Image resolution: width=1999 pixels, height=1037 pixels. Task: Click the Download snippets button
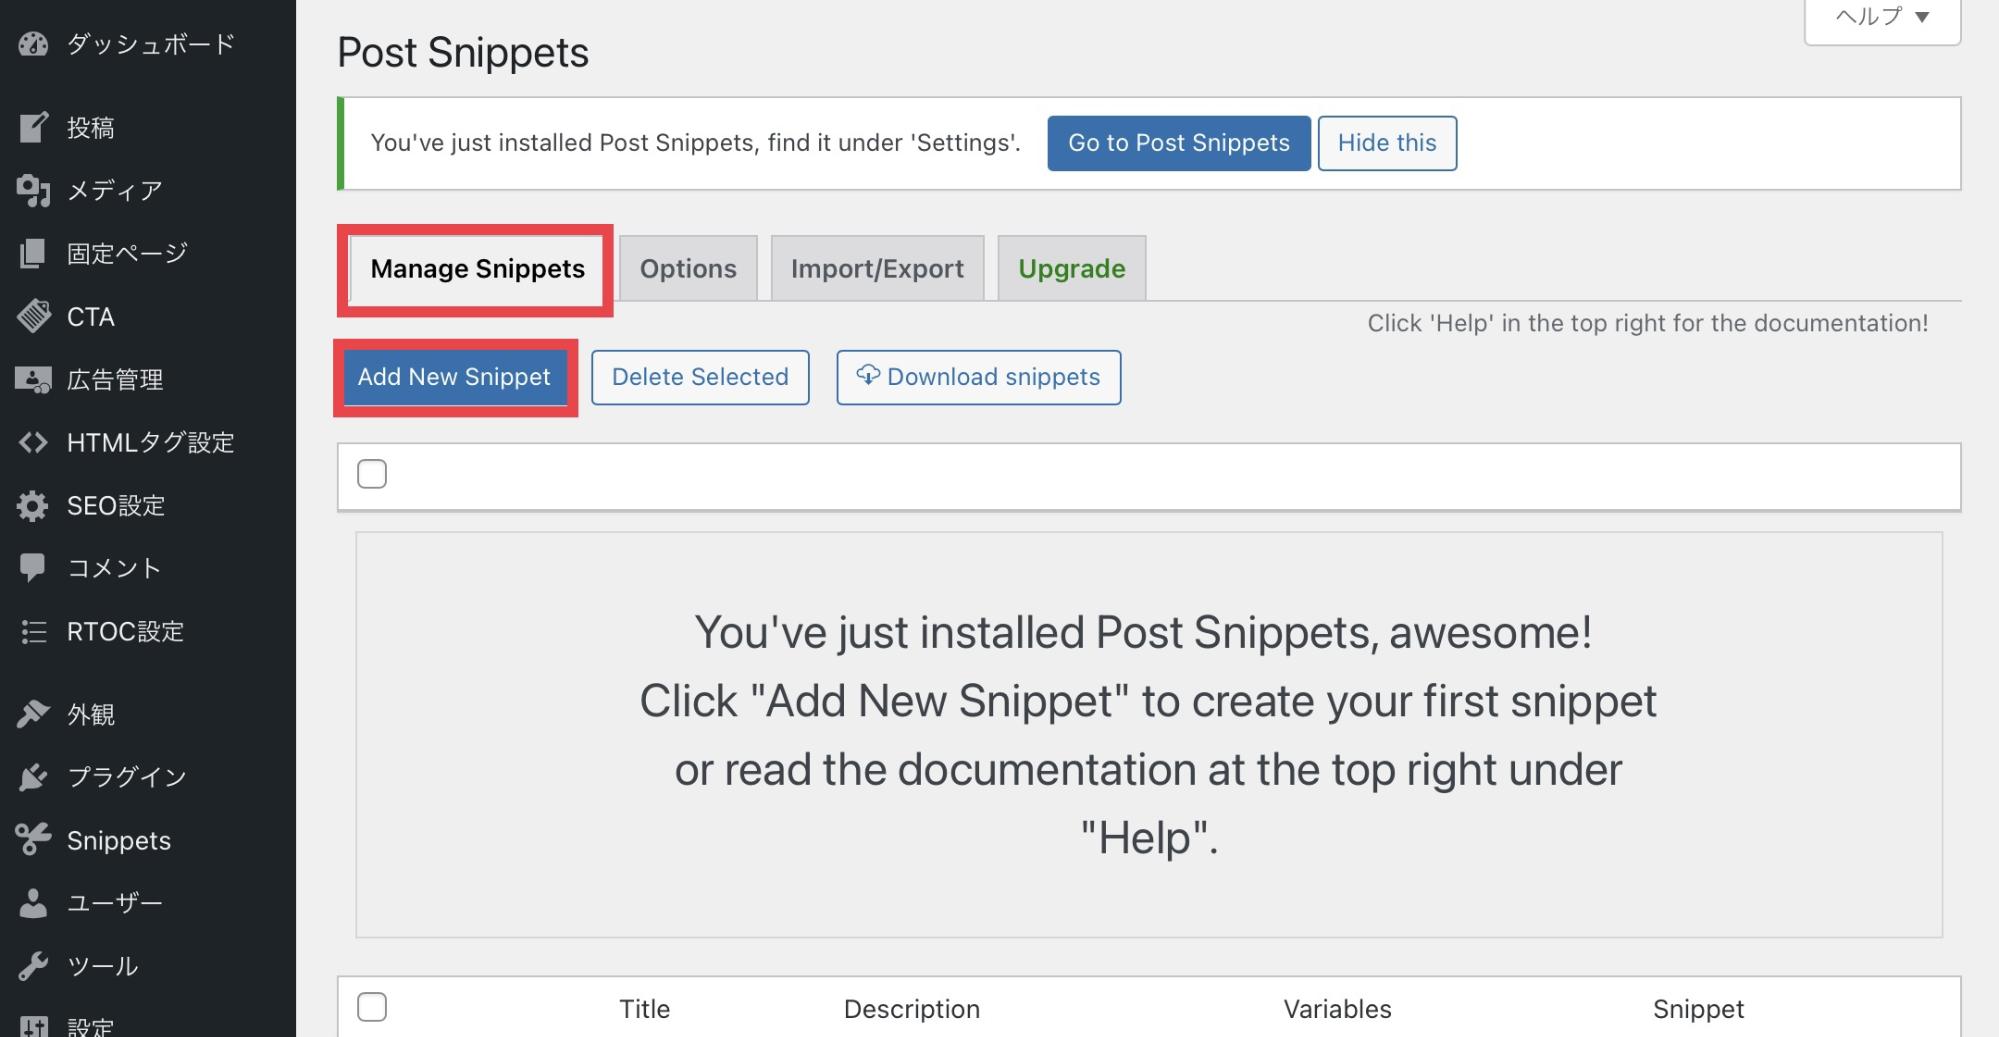[x=978, y=377]
